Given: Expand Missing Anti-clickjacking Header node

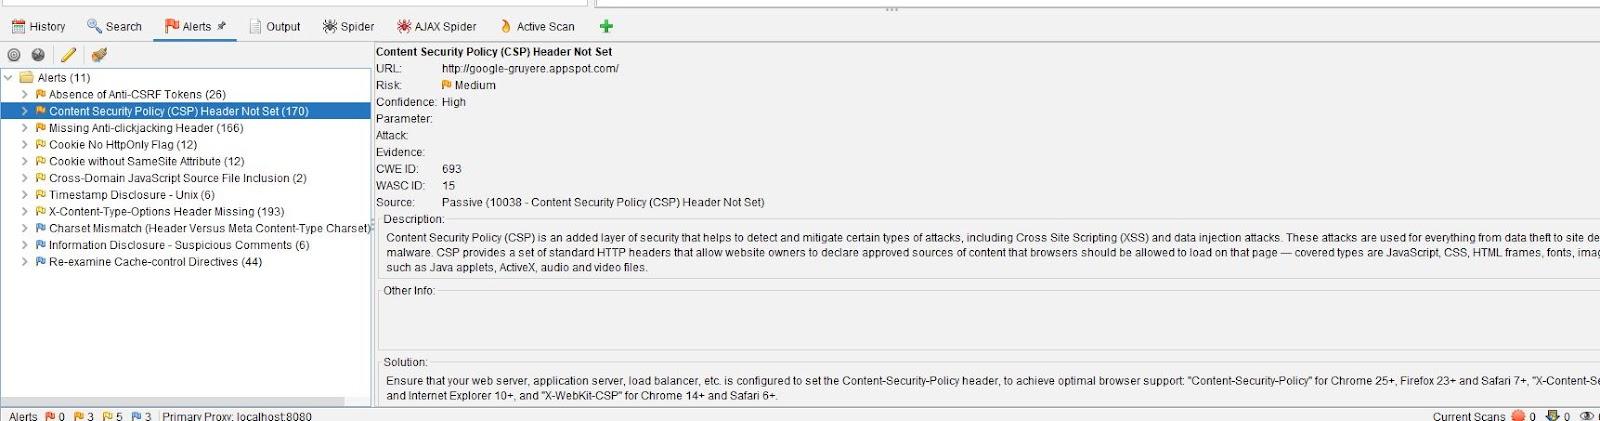Looking at the screenshot, I should tap(25, 128).
